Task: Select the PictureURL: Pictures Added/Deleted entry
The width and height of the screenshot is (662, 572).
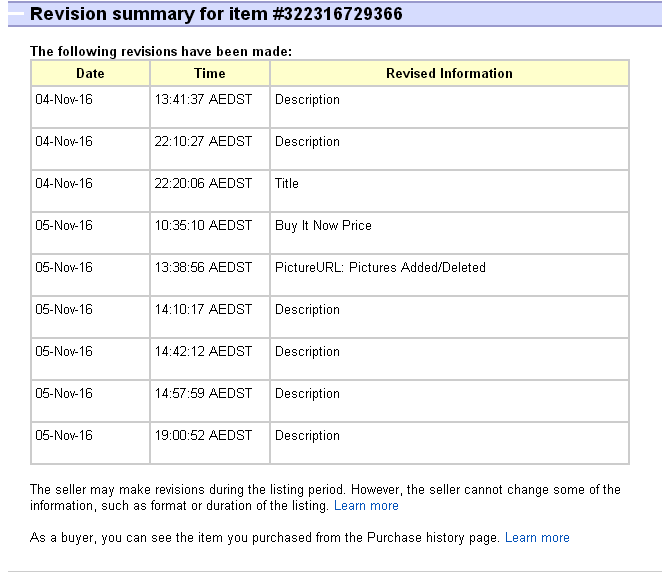Action: 380,268
